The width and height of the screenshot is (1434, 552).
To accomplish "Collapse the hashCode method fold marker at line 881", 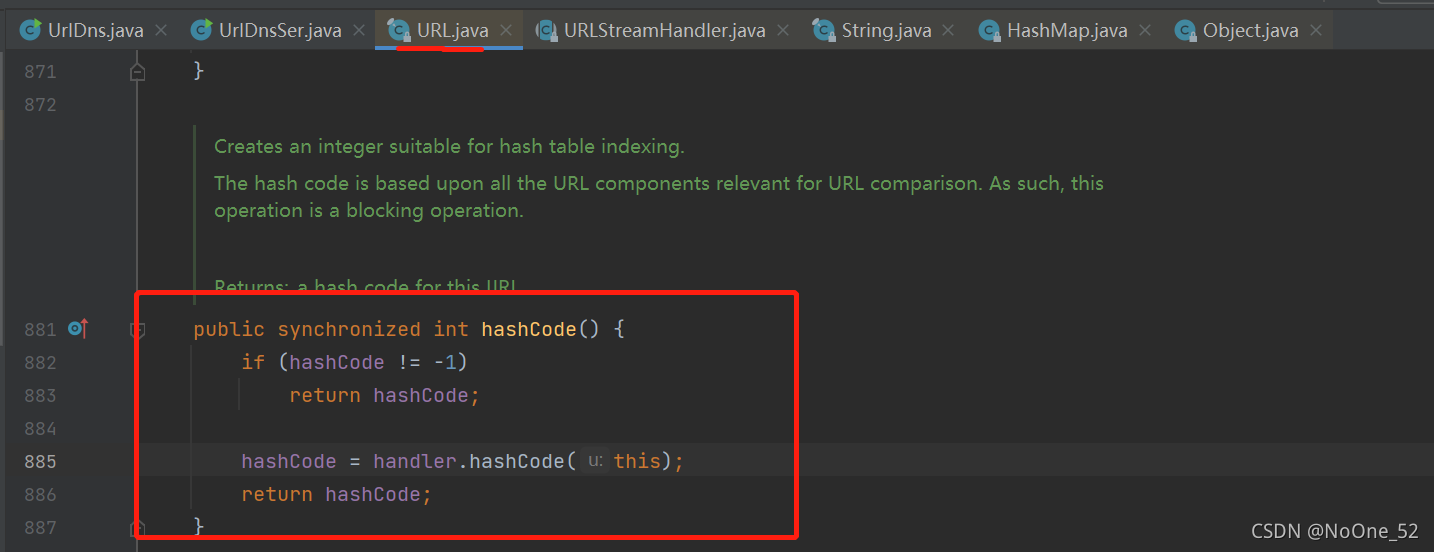I will (138, 330).
